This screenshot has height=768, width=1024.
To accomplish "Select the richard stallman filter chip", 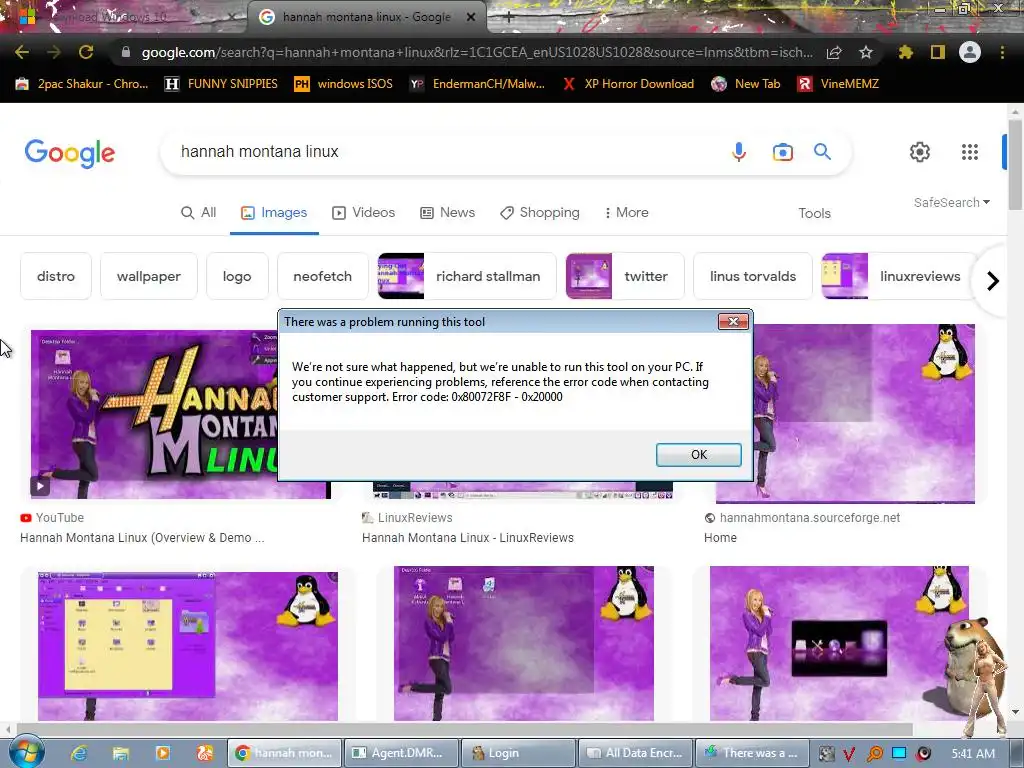I will 467,276.
